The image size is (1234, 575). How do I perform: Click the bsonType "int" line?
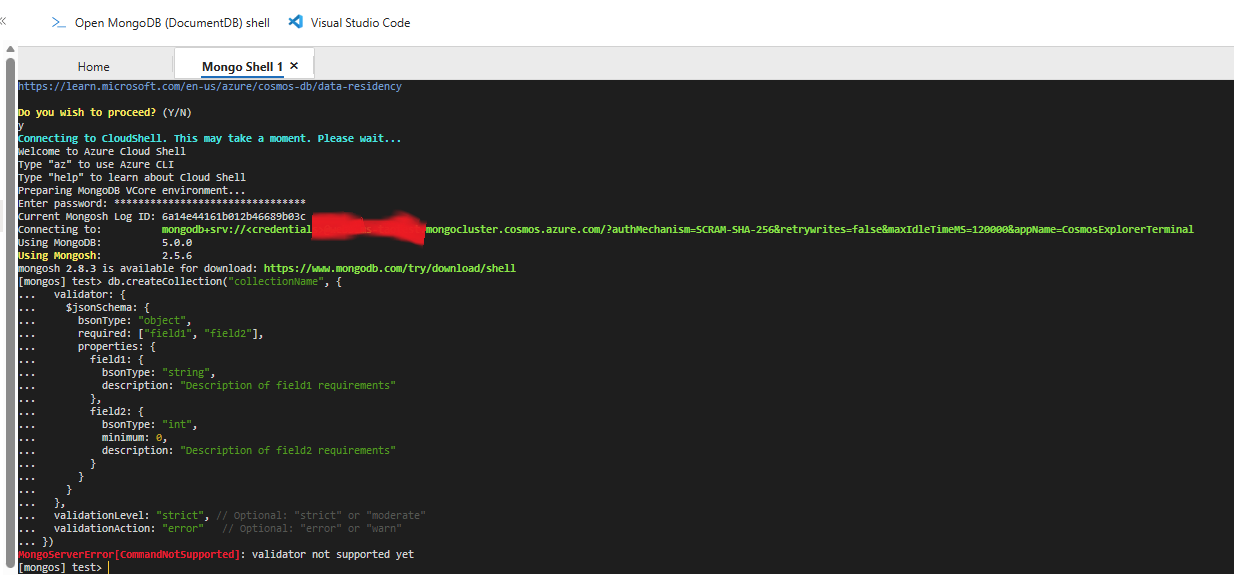(150, 424)
